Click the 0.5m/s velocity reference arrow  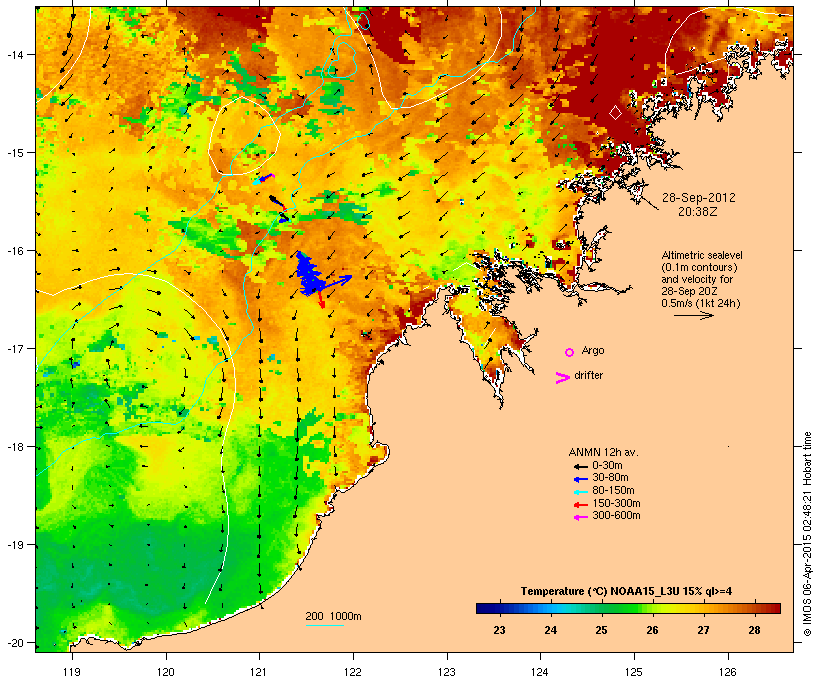pyautogui.click(x=694, y=315)
